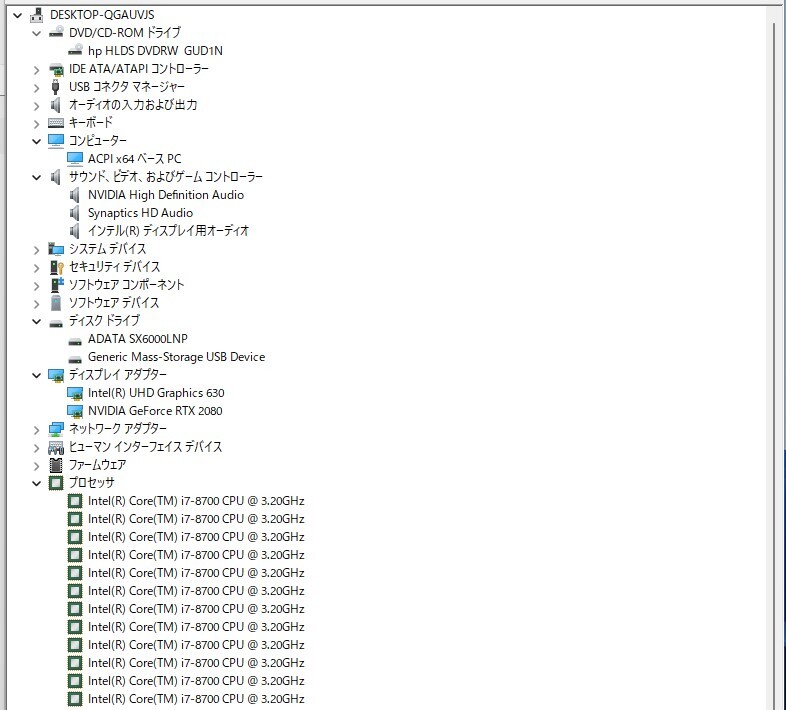Select the DESKTOP-QGAUVJS computer name
Viewport: 786px width, 710px height.
click(102, 15)
